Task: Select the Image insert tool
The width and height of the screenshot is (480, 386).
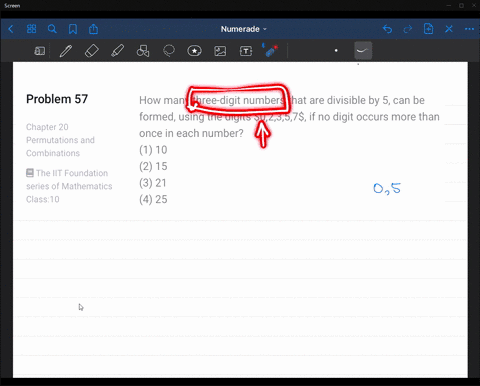Action: click(220, 51)
